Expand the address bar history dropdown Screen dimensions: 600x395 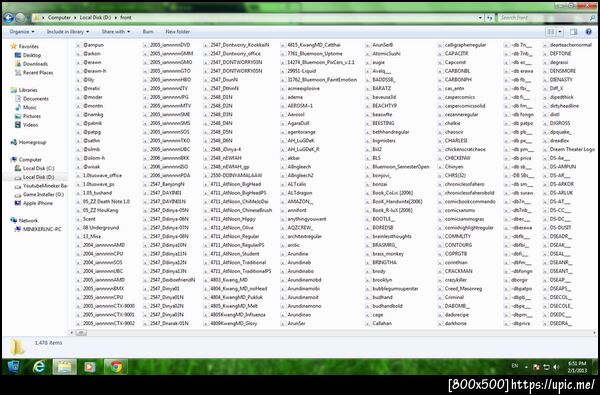tap(480, 18)
